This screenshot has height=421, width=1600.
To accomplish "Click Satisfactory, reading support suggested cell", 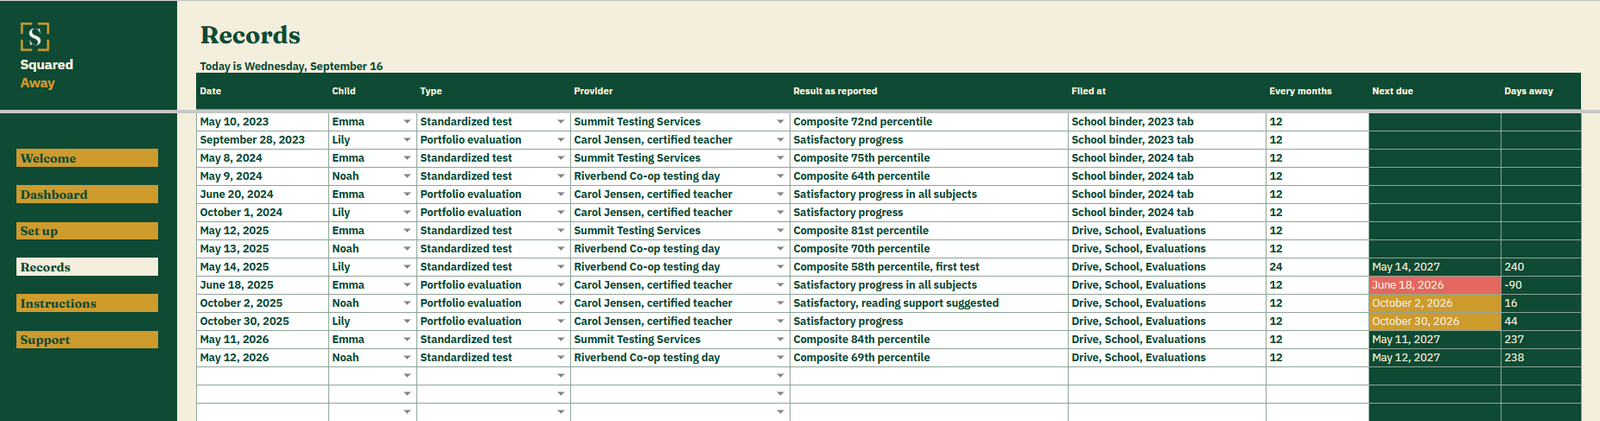I will [x=928, y=303].
